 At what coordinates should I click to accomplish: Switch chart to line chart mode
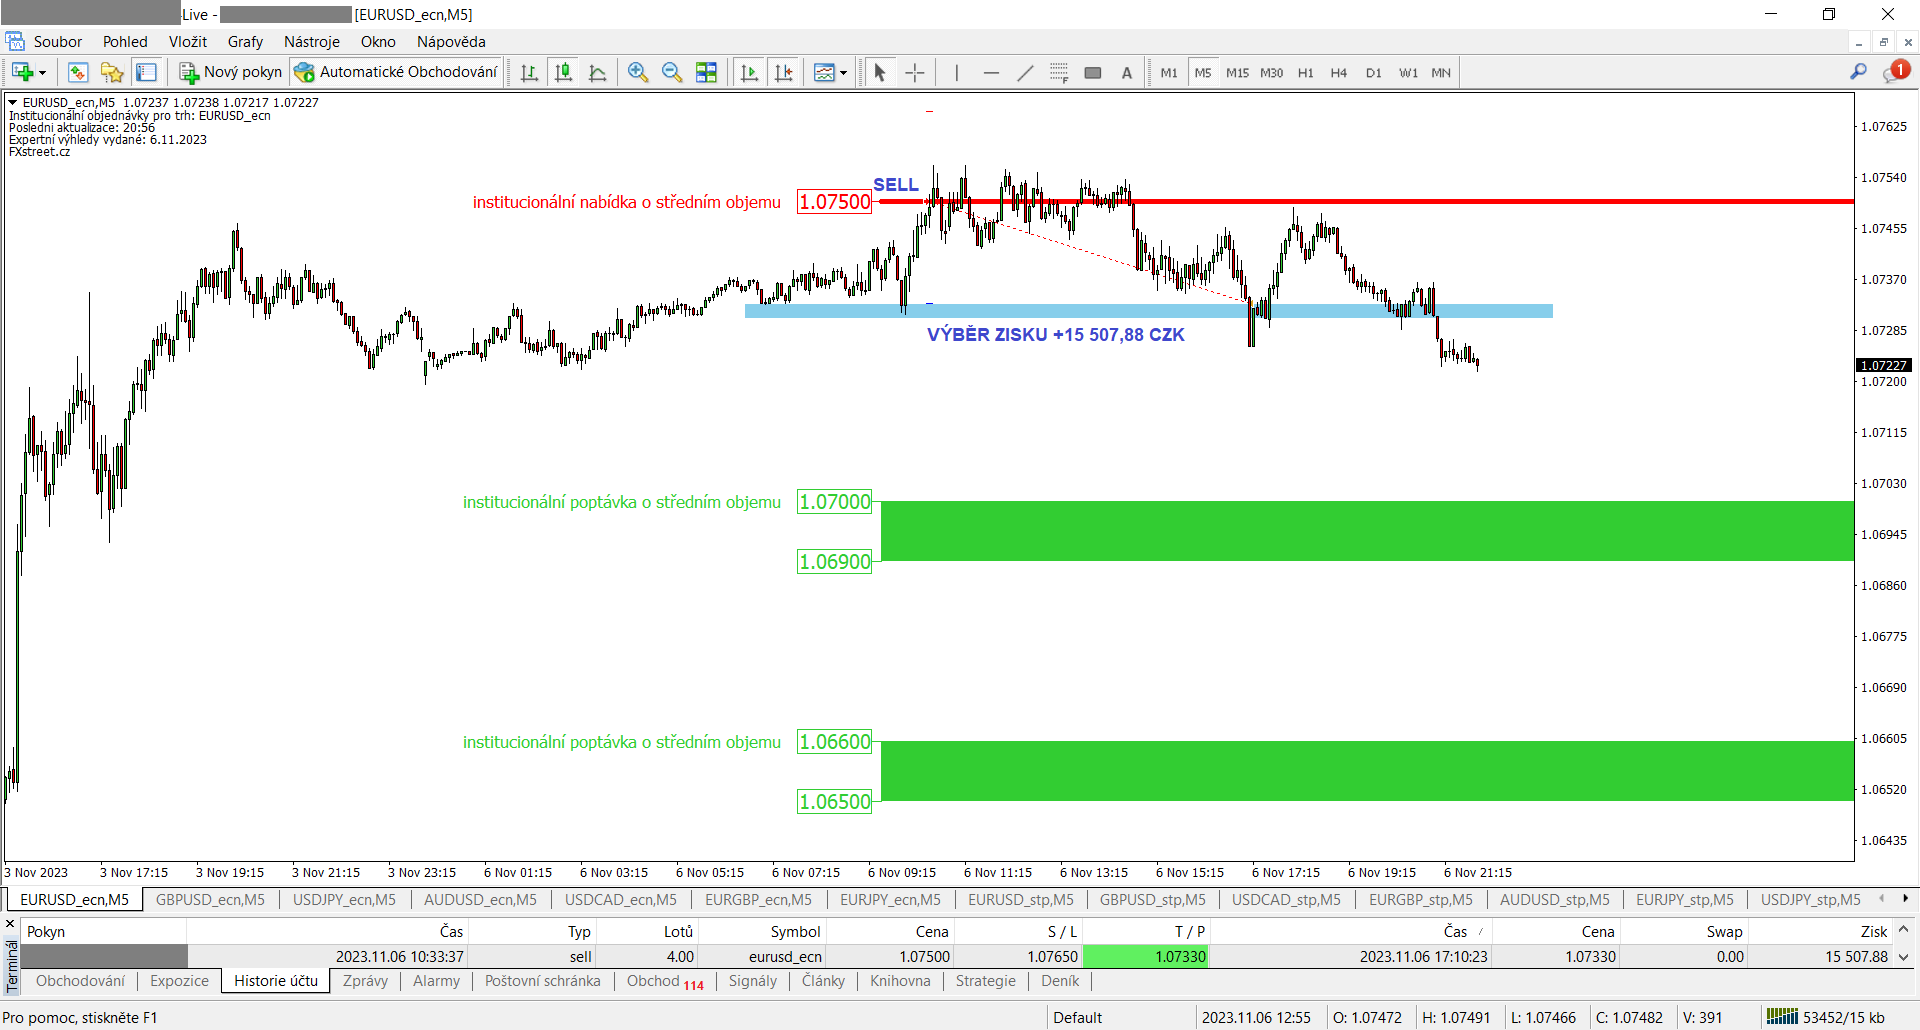598,72
